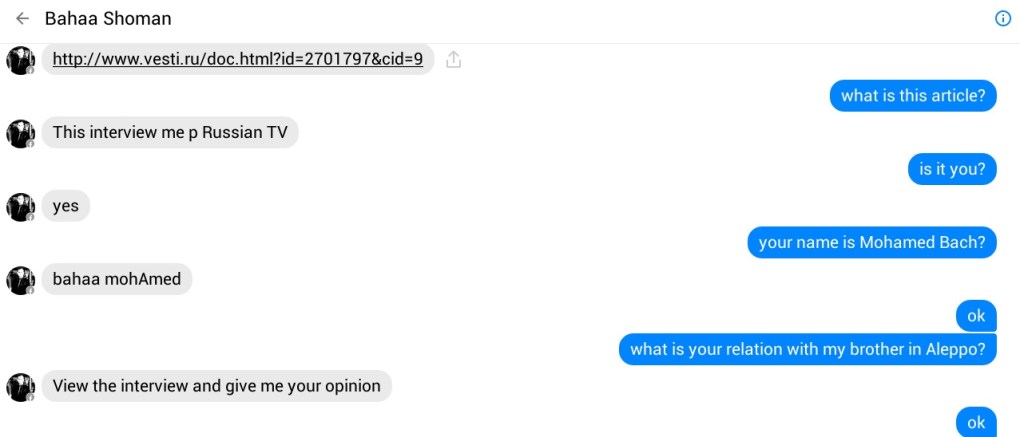Select the message about brother in Aleppo

(x=807, y=350)
